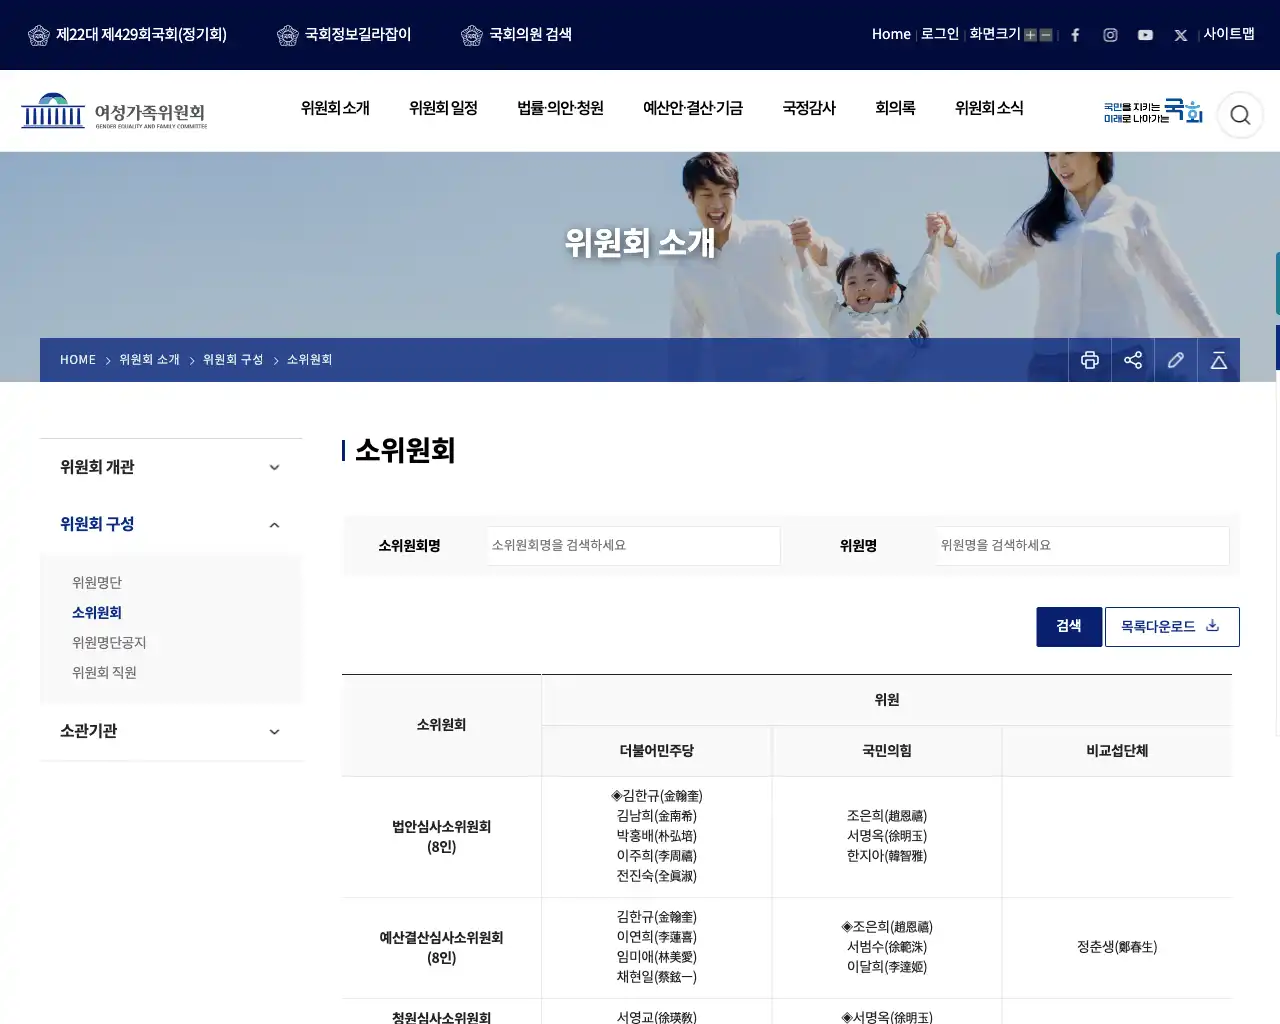Collapse the 위원회 구성 sidebar section
This screenshot has height=1024, width=1280.
[171, 524]
